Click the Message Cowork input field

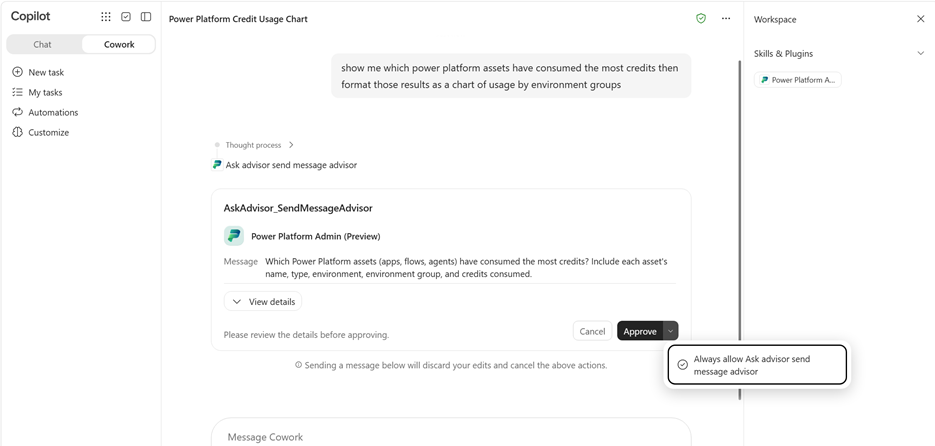451,436
